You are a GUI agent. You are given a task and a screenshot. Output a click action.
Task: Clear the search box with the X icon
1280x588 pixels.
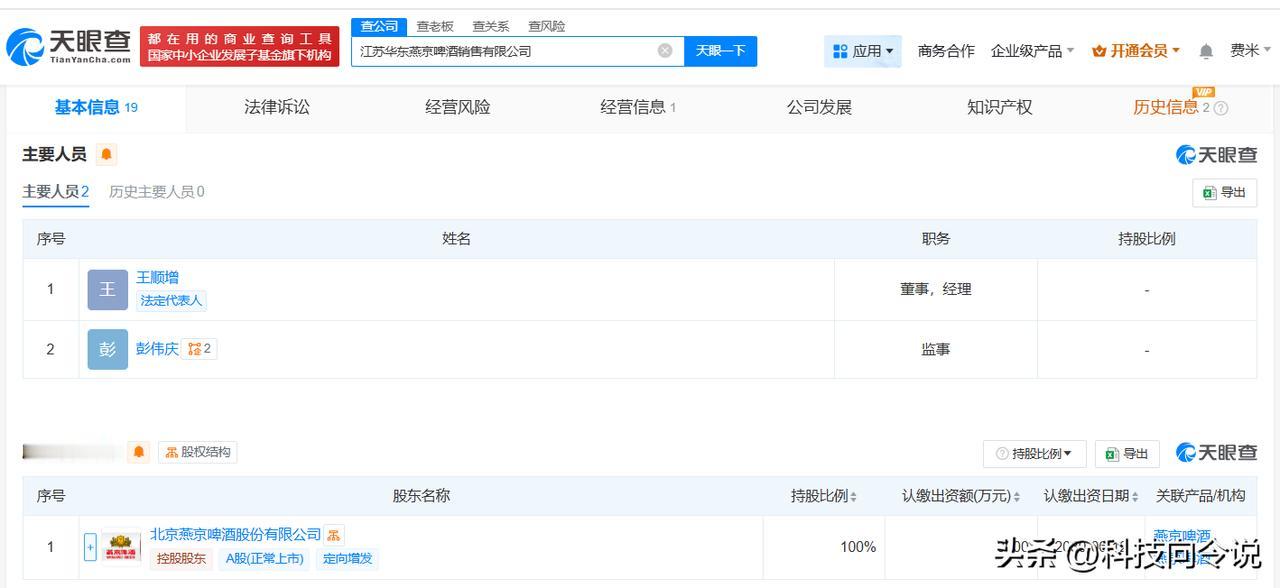(x=665, y=51)
